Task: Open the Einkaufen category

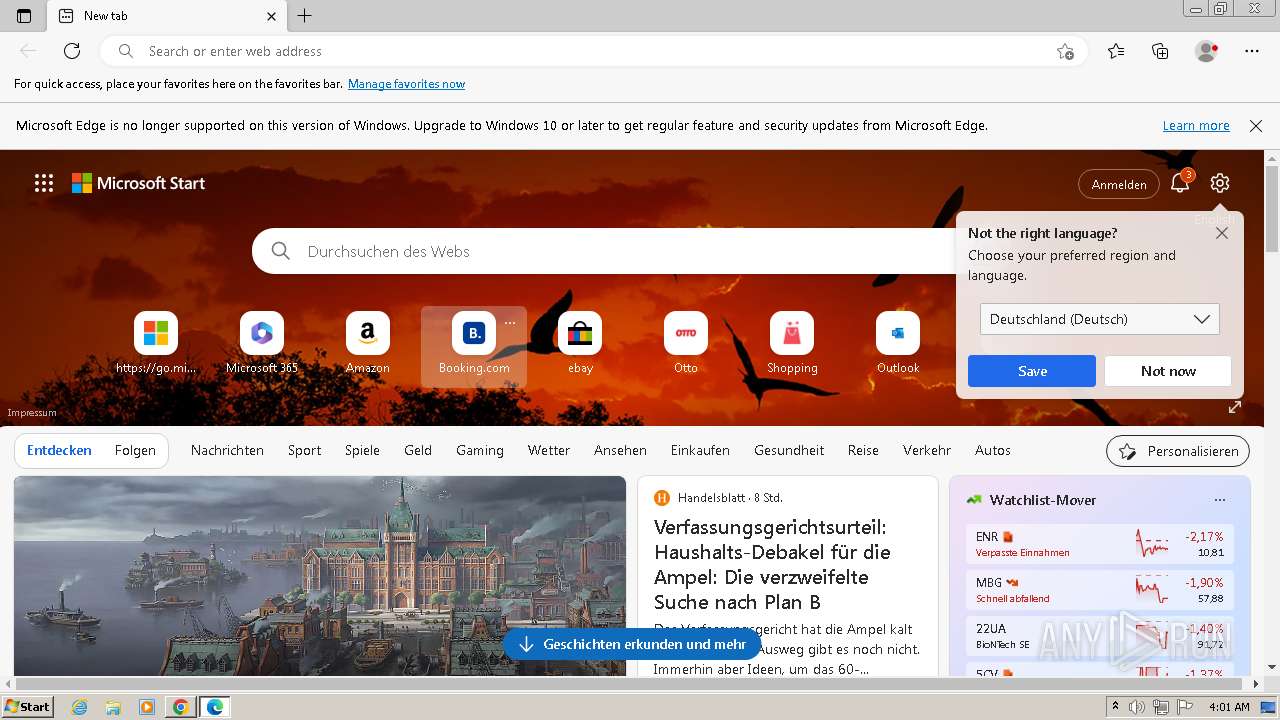Action: 700,451
